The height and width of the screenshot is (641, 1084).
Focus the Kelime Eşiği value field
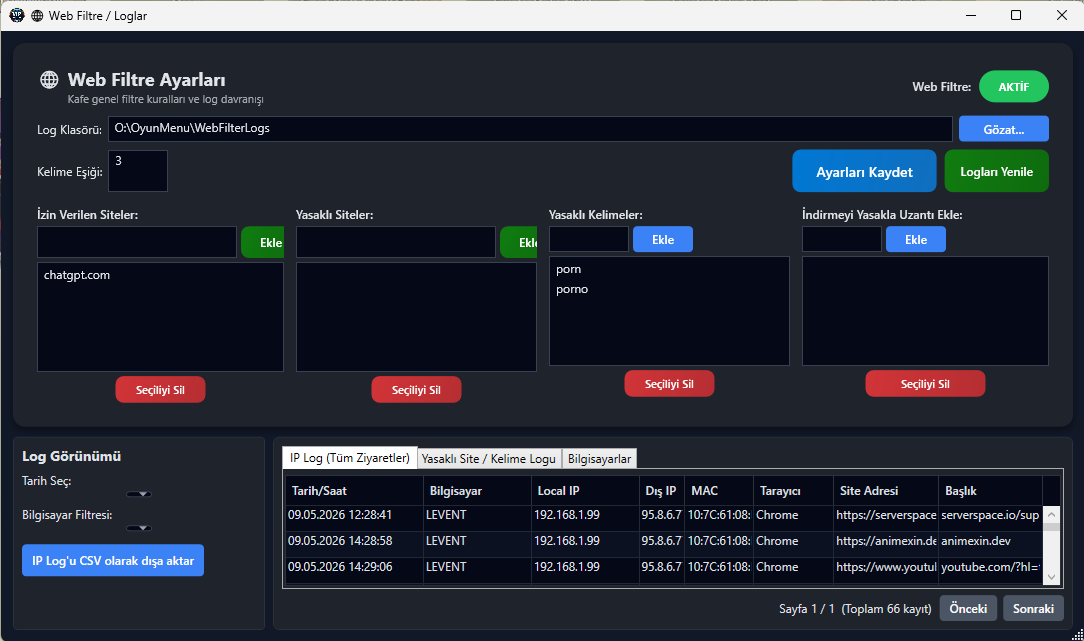[x=138, y=171]
